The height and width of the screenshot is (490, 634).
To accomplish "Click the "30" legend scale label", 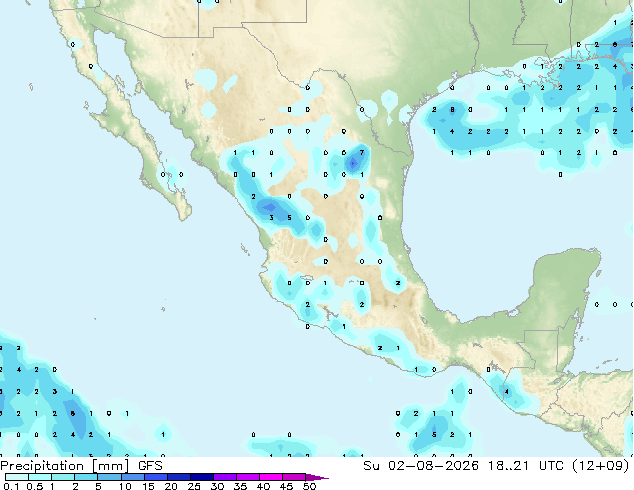I will click(217, 486).
